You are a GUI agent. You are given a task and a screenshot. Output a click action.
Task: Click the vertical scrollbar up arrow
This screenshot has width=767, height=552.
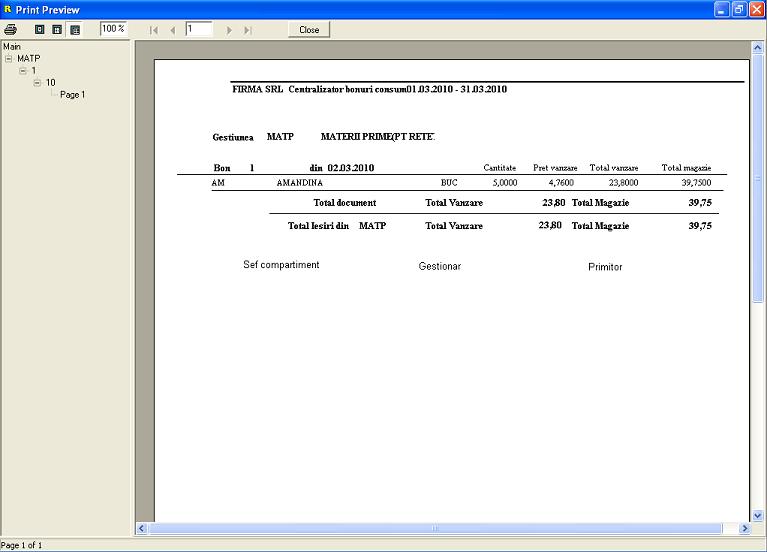[758, 47]
